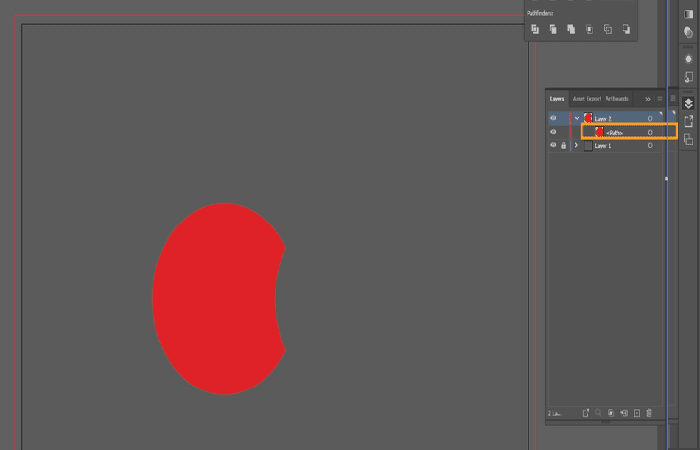
Task: Click the target circle for <Path>
Action: click(650, 132)
